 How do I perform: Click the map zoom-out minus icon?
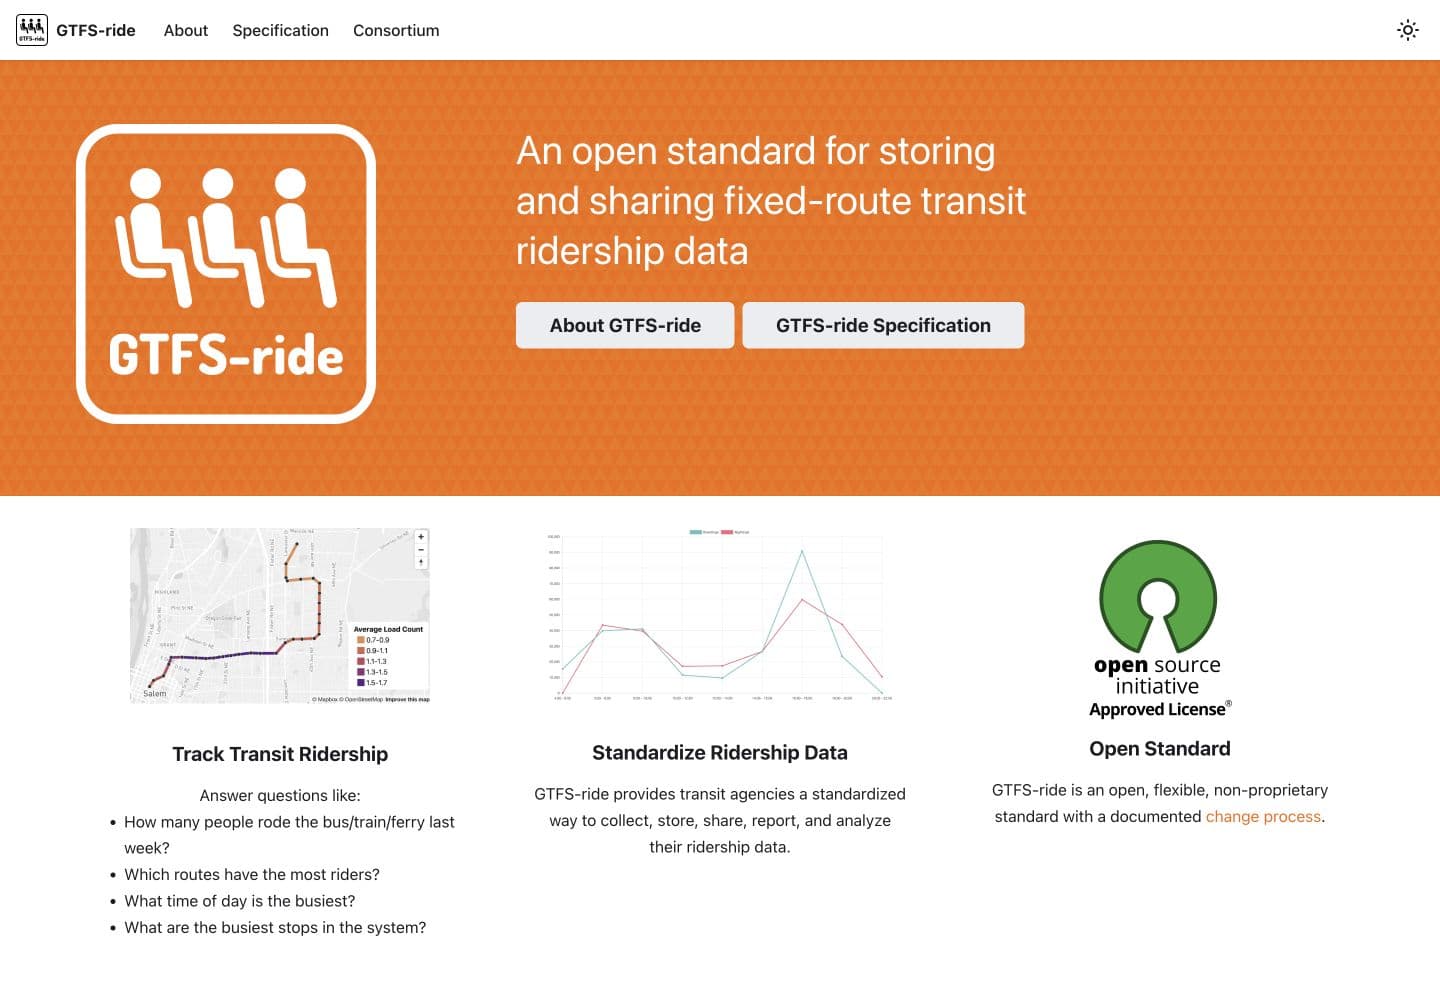click(x=421, y=550)
